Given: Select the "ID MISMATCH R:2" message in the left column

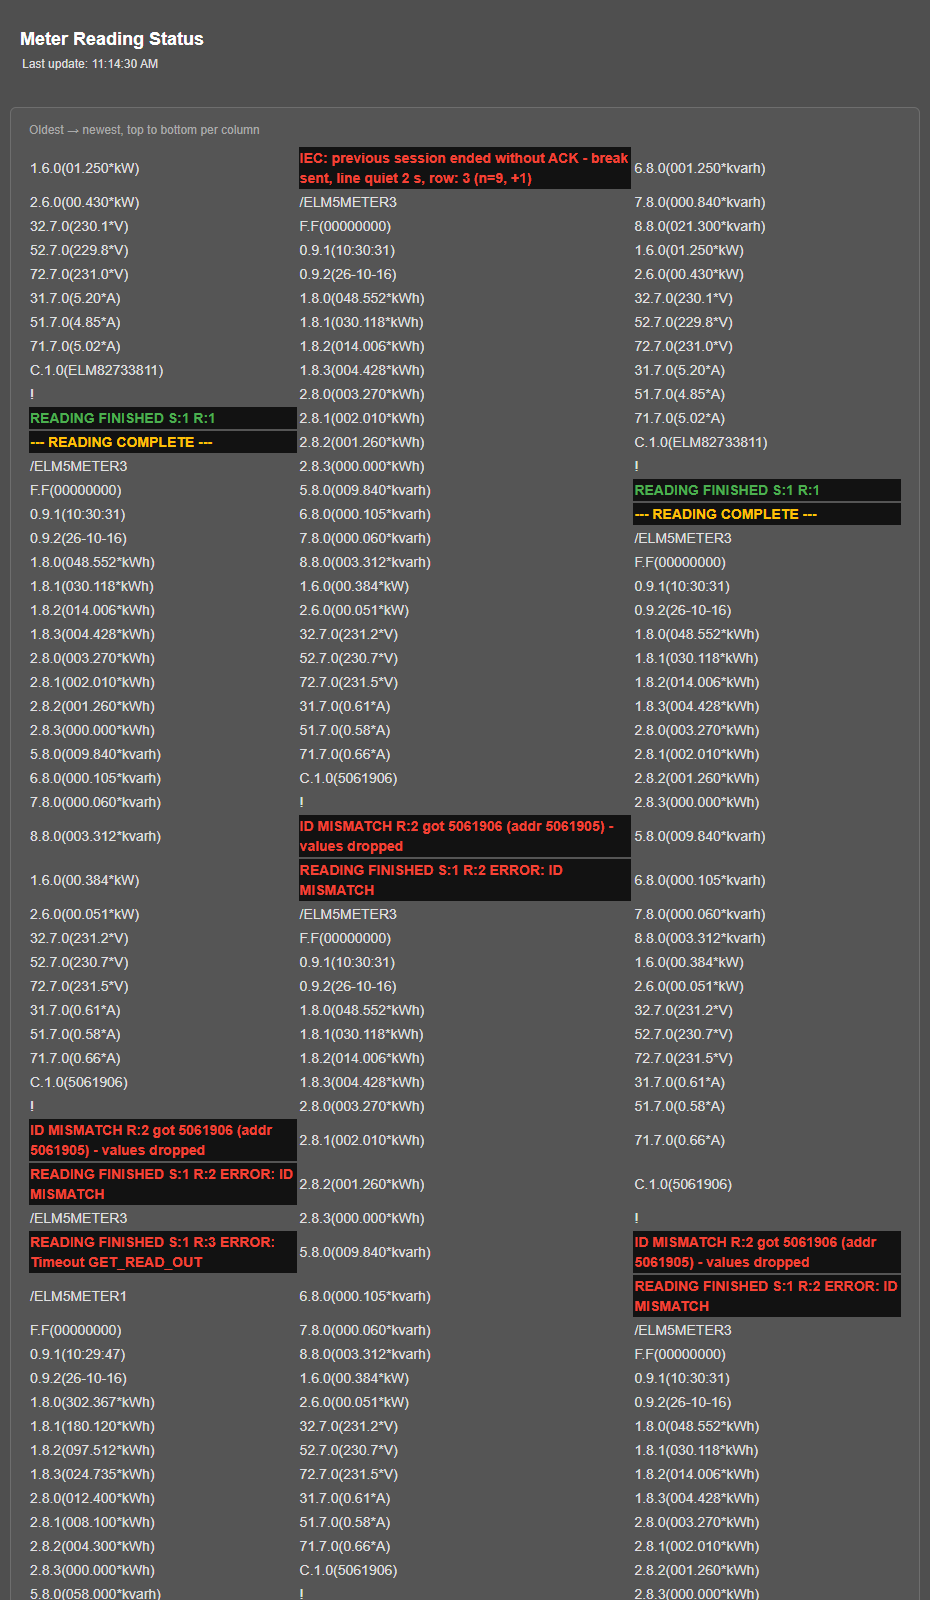Looking at the screenshot, I should (163, 1140).
